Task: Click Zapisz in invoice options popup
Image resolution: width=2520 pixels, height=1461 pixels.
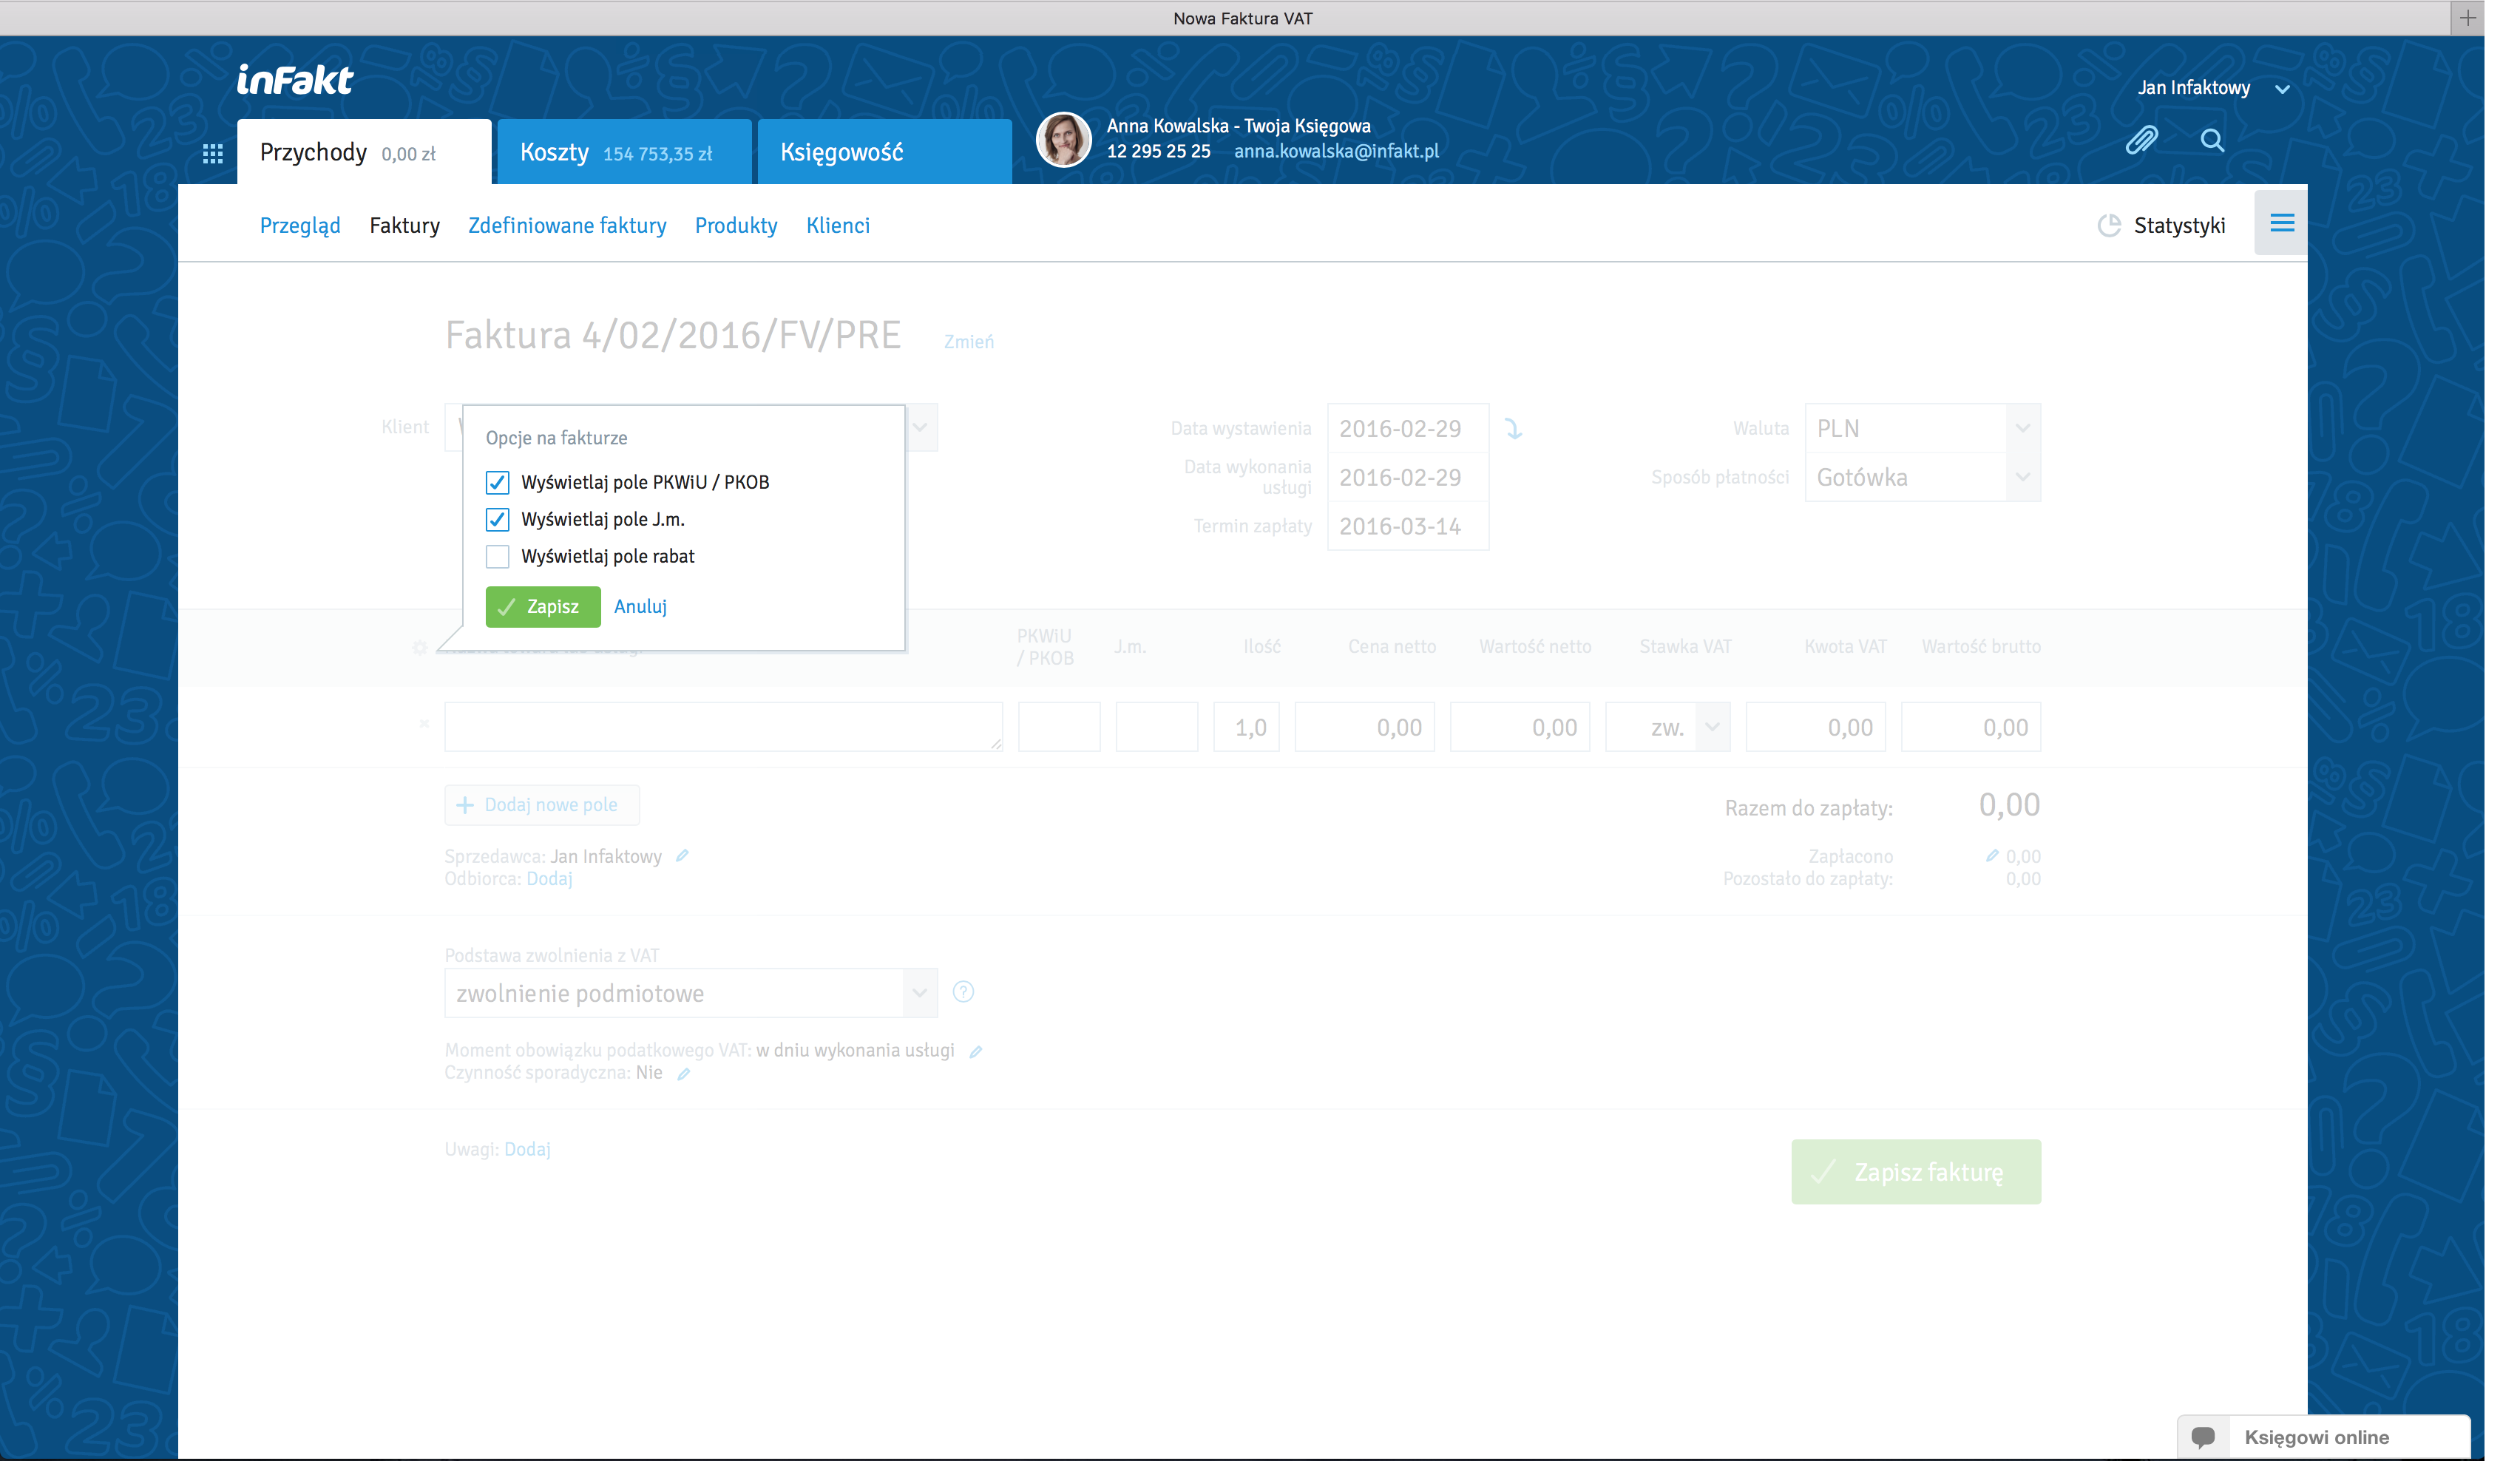Action: click(x=543, y=607)
